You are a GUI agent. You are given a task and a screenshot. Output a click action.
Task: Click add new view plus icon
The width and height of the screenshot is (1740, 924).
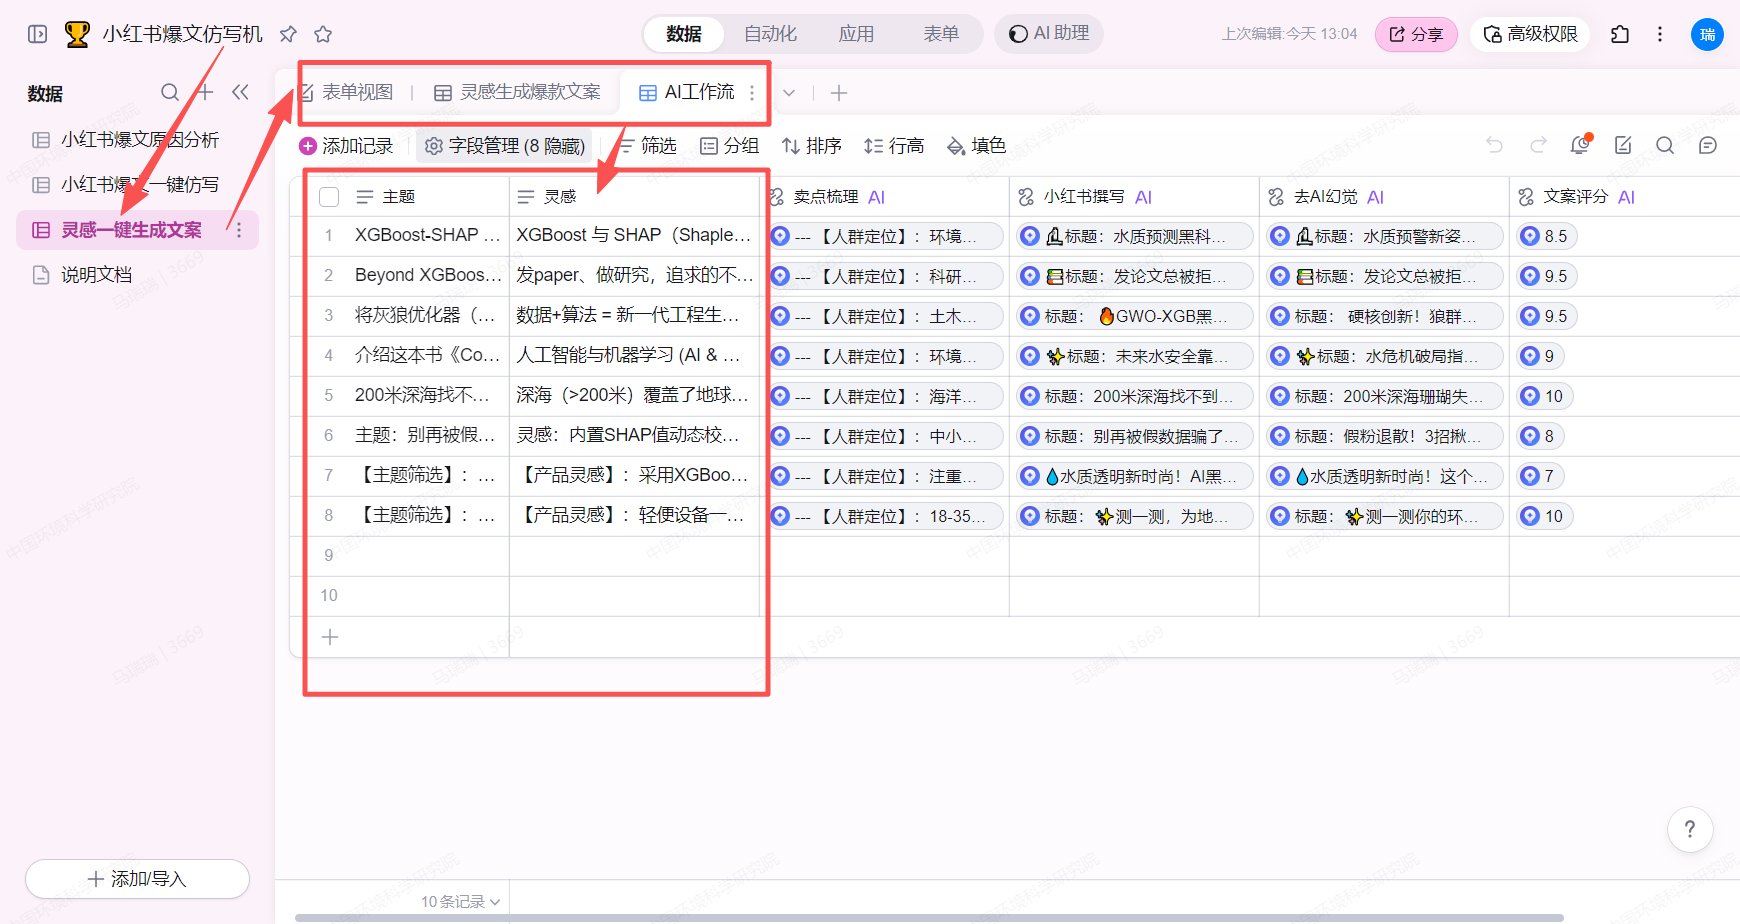[839, 93]
